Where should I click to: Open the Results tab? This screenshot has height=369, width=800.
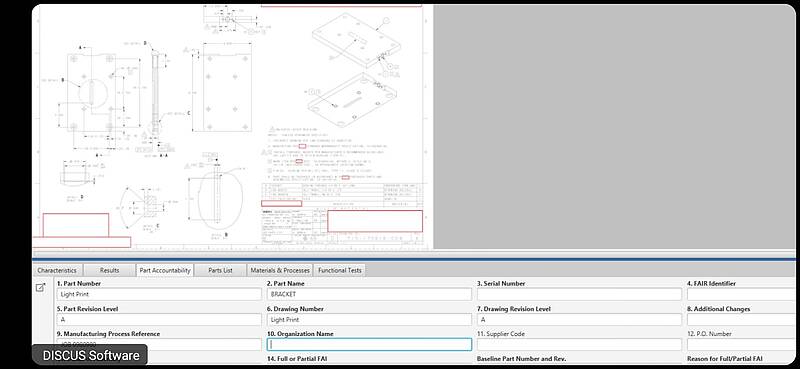[109, 270]
